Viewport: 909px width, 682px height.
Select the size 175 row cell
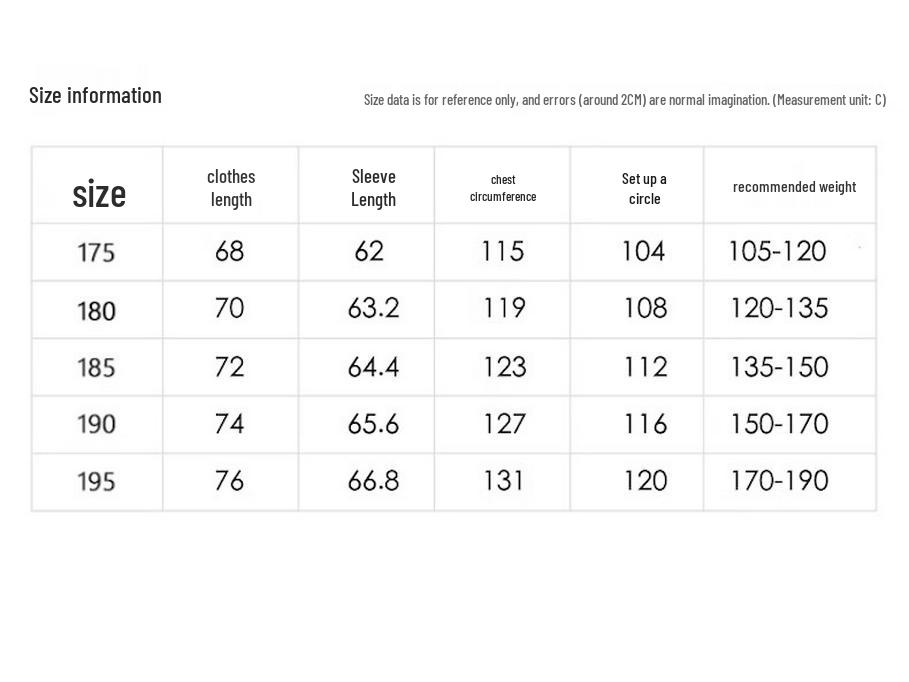pos(96,252)
